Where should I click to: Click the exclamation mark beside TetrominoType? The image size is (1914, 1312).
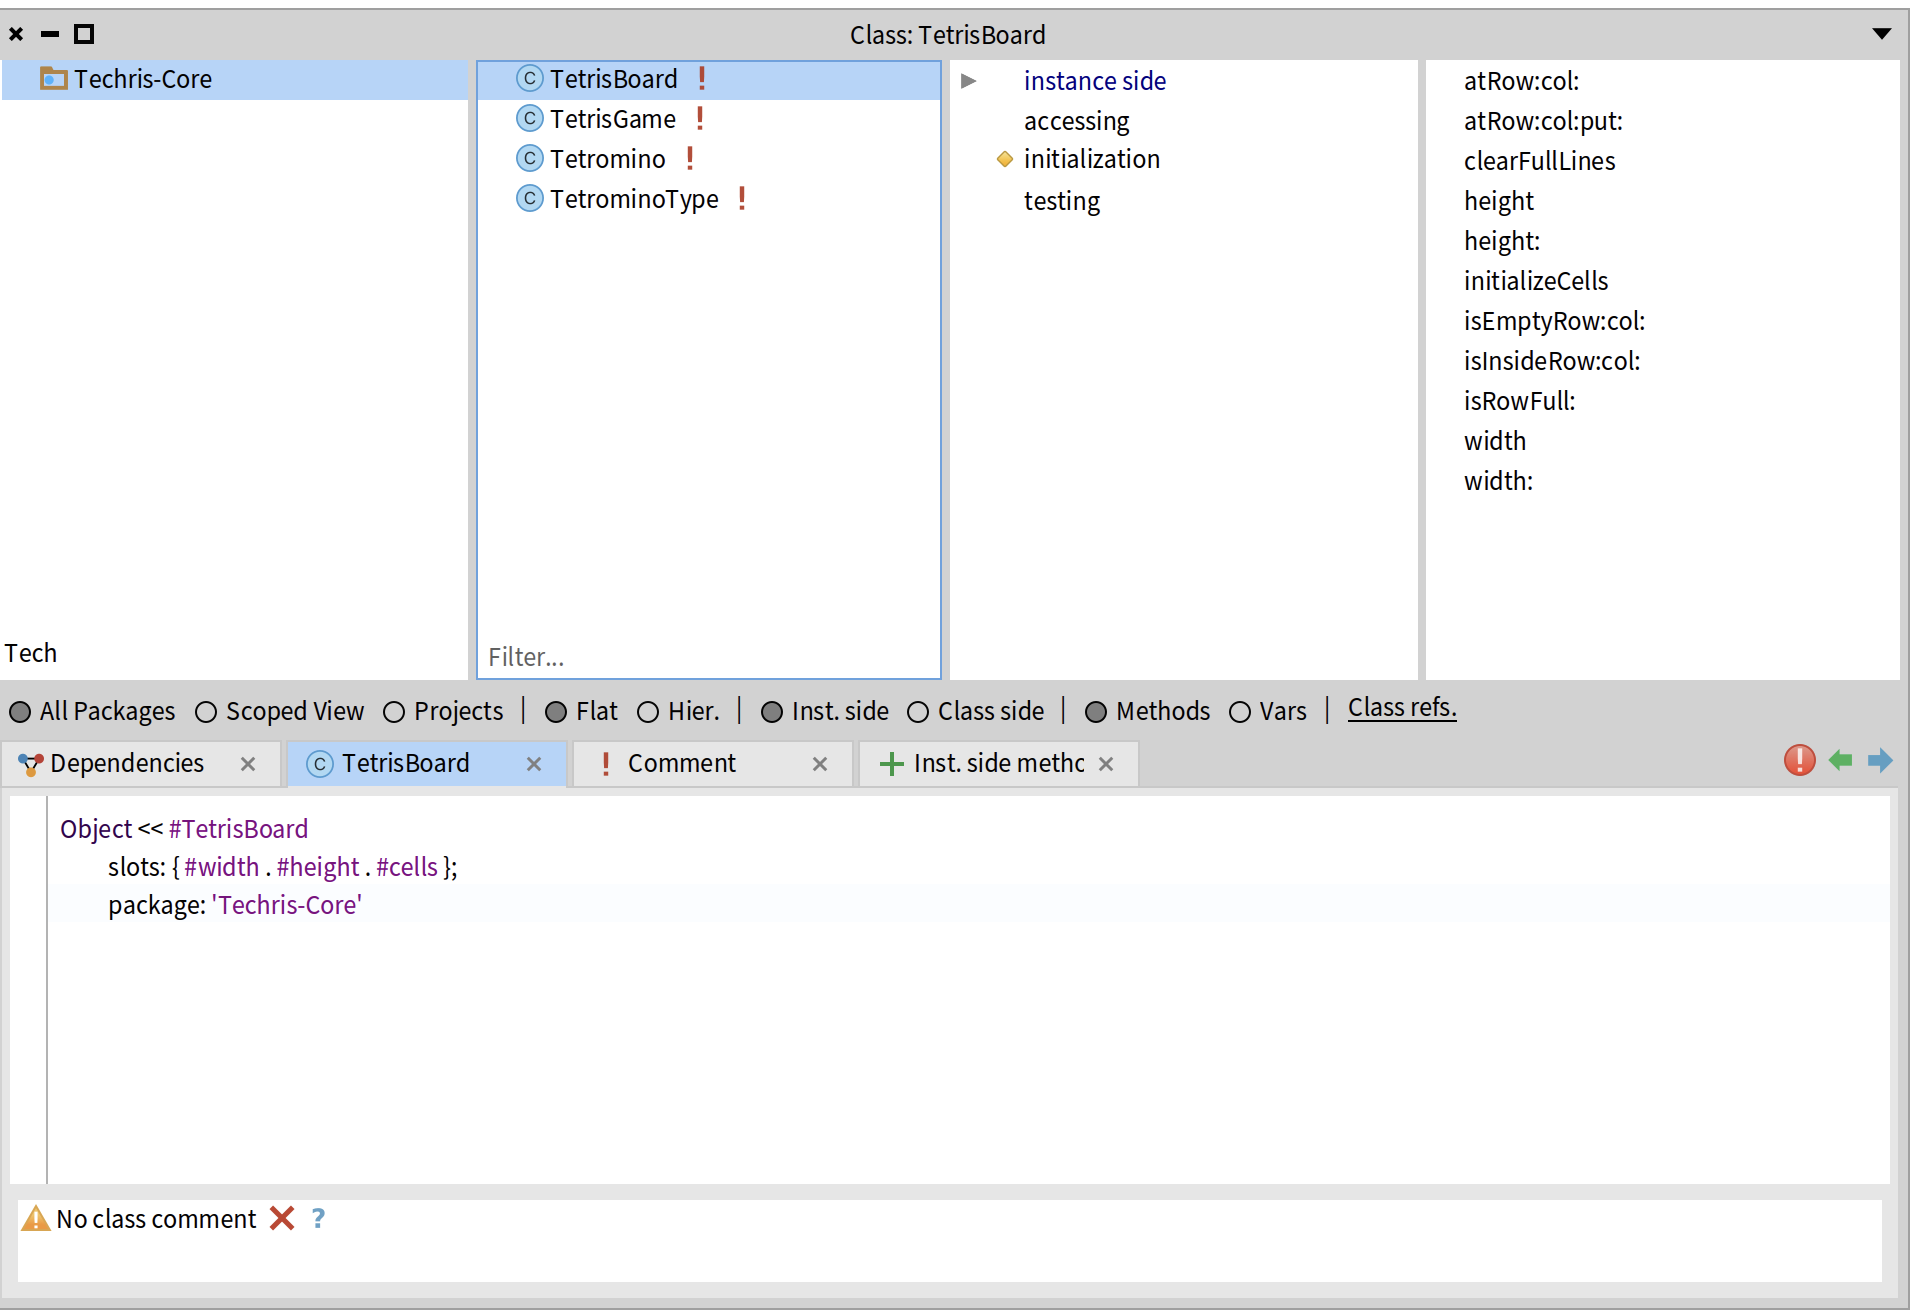(742, 199)
